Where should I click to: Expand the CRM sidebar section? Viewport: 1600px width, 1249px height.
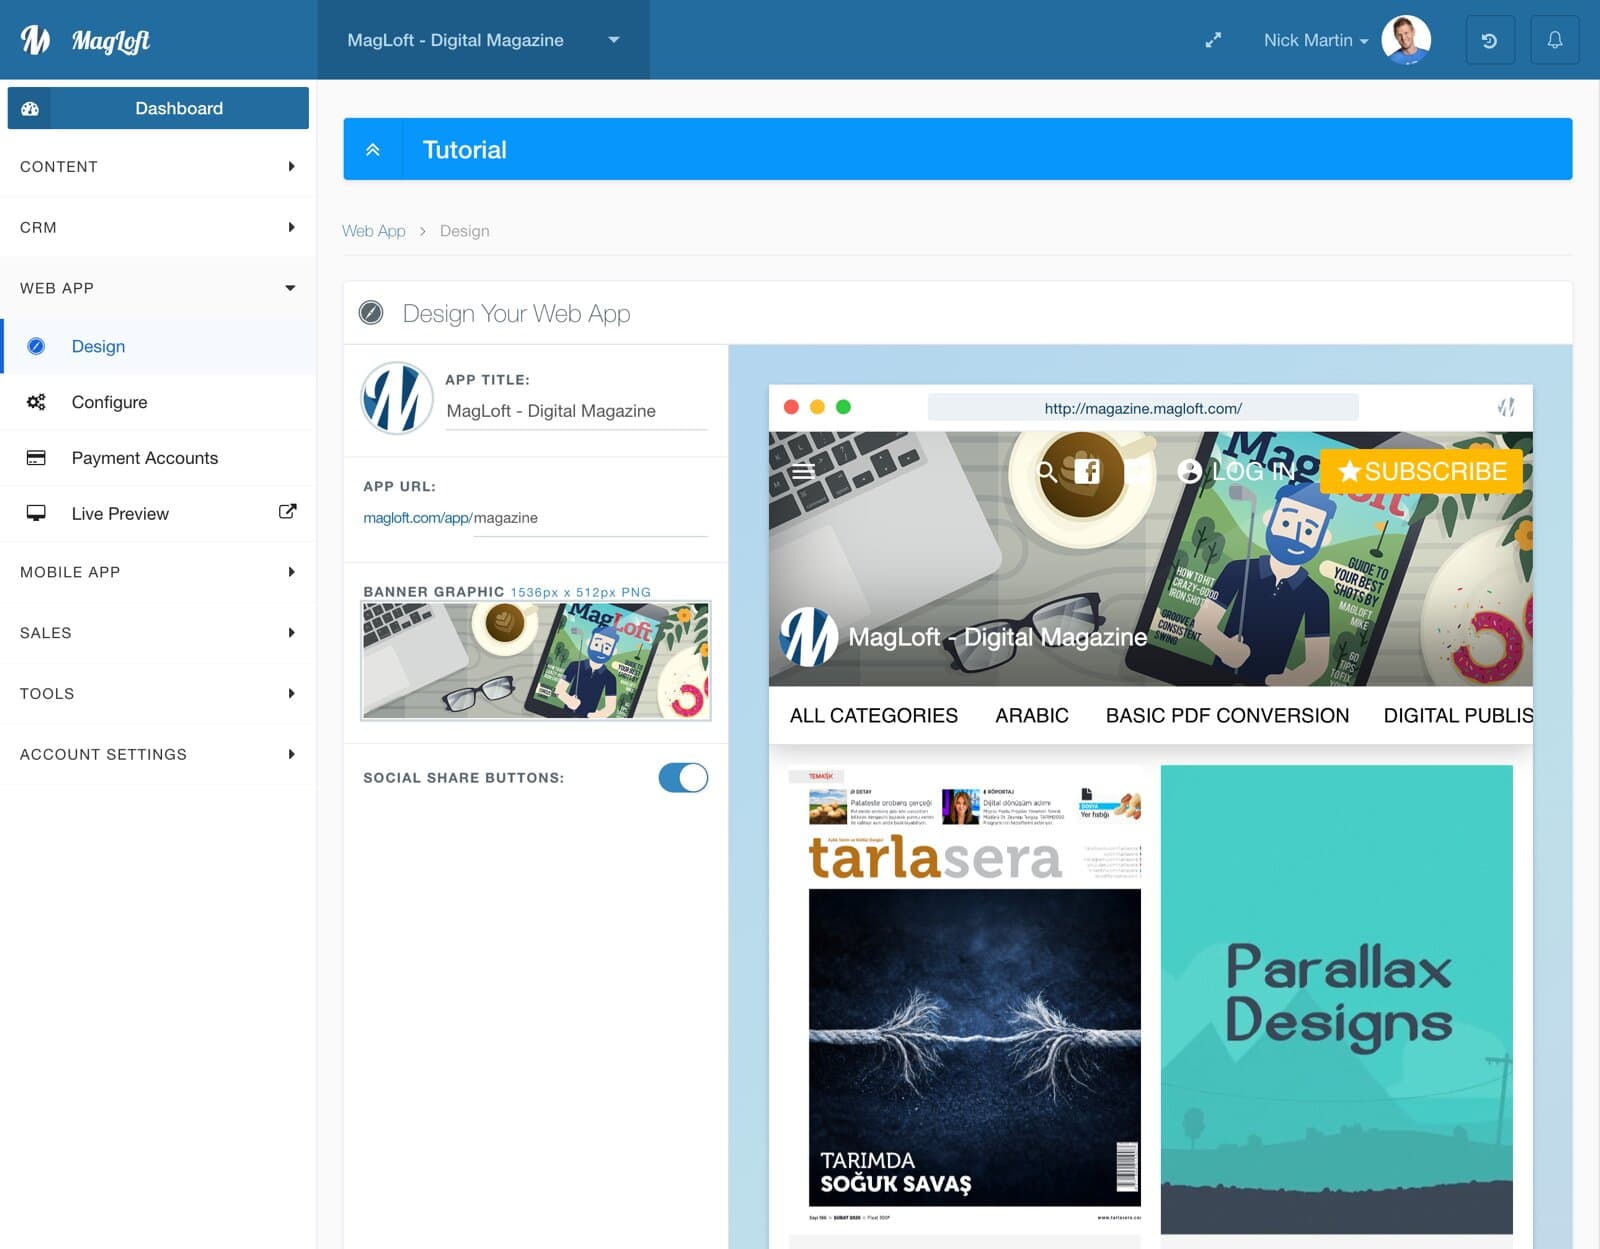point(158,227)
